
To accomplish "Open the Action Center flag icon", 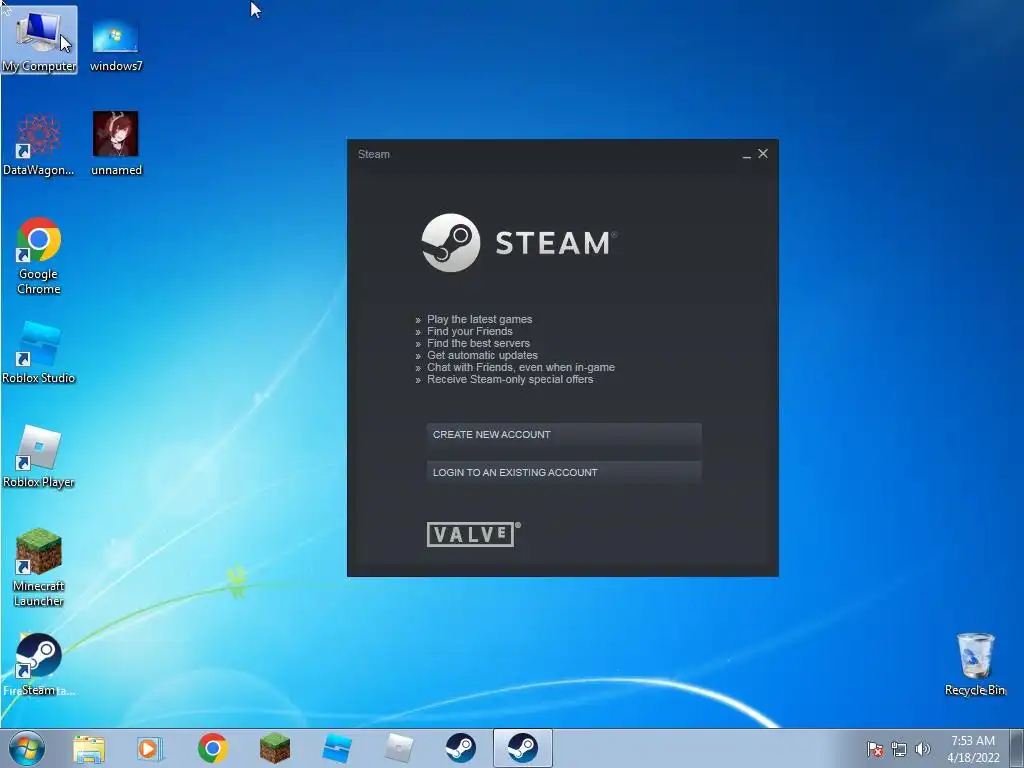I will (x=874, y=749).
